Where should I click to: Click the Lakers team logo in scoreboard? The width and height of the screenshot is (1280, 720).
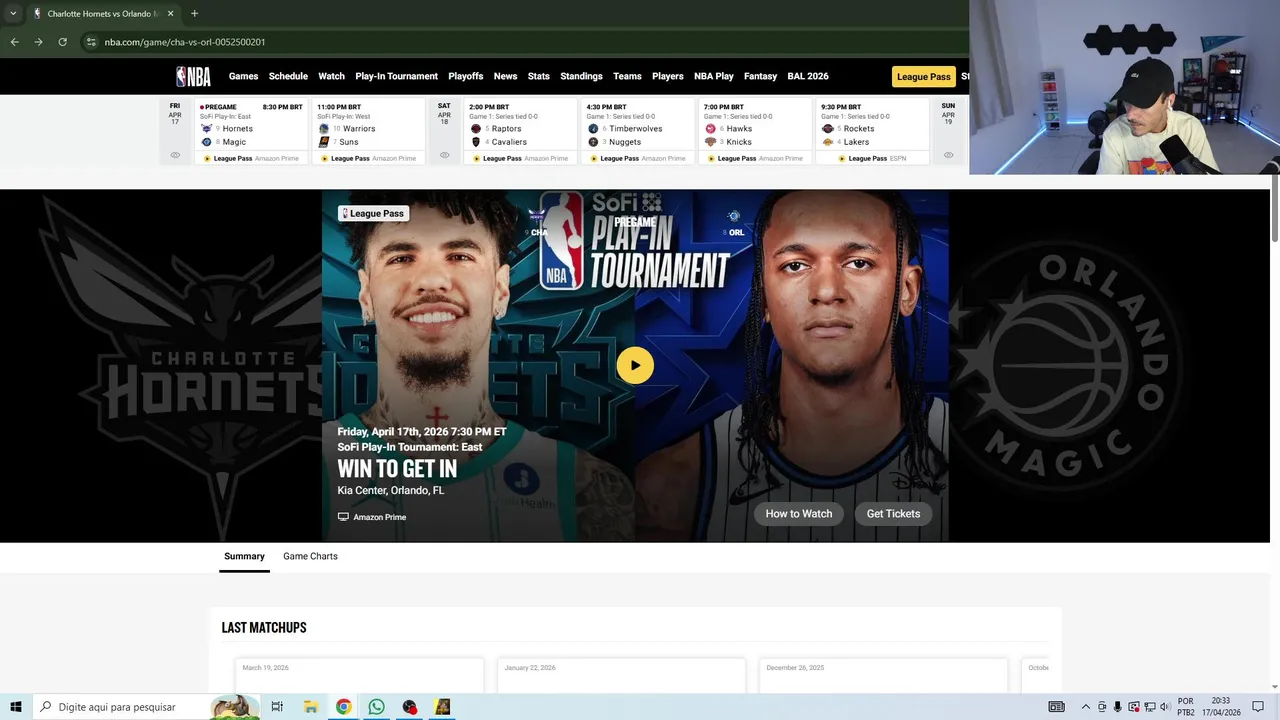pos(828,142)
